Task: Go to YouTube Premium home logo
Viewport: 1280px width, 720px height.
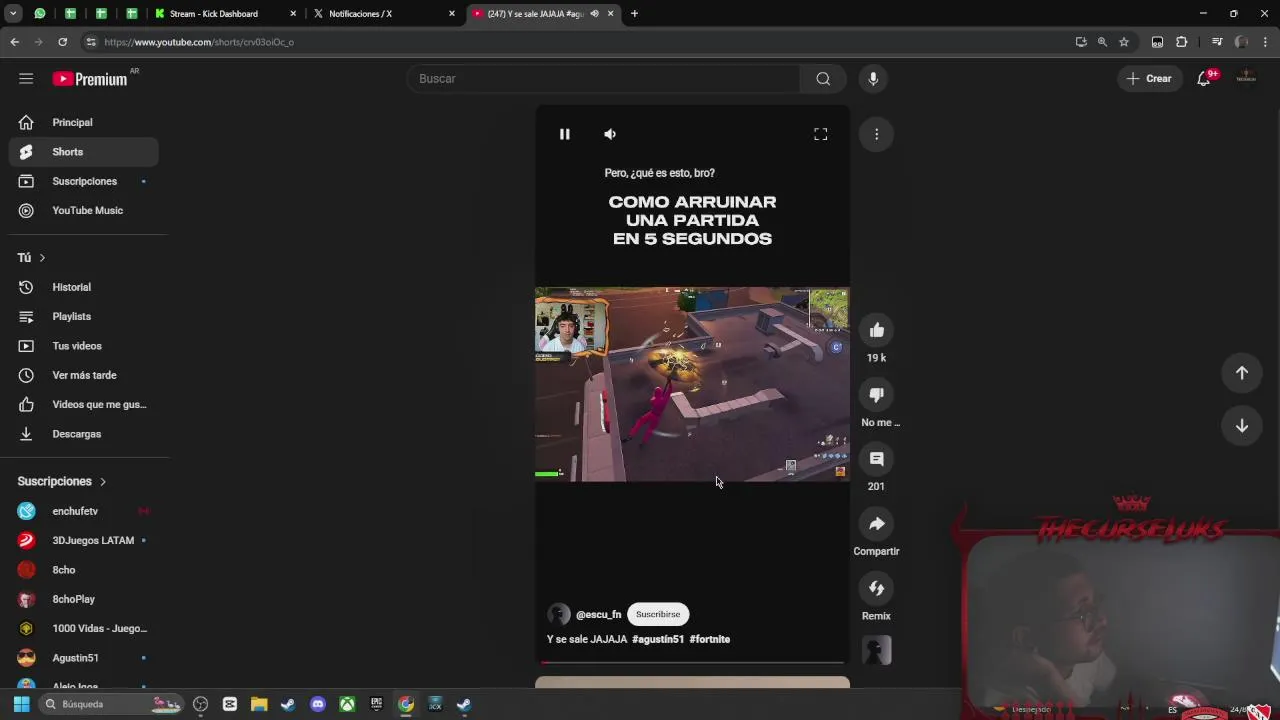Action: [90, 79]
